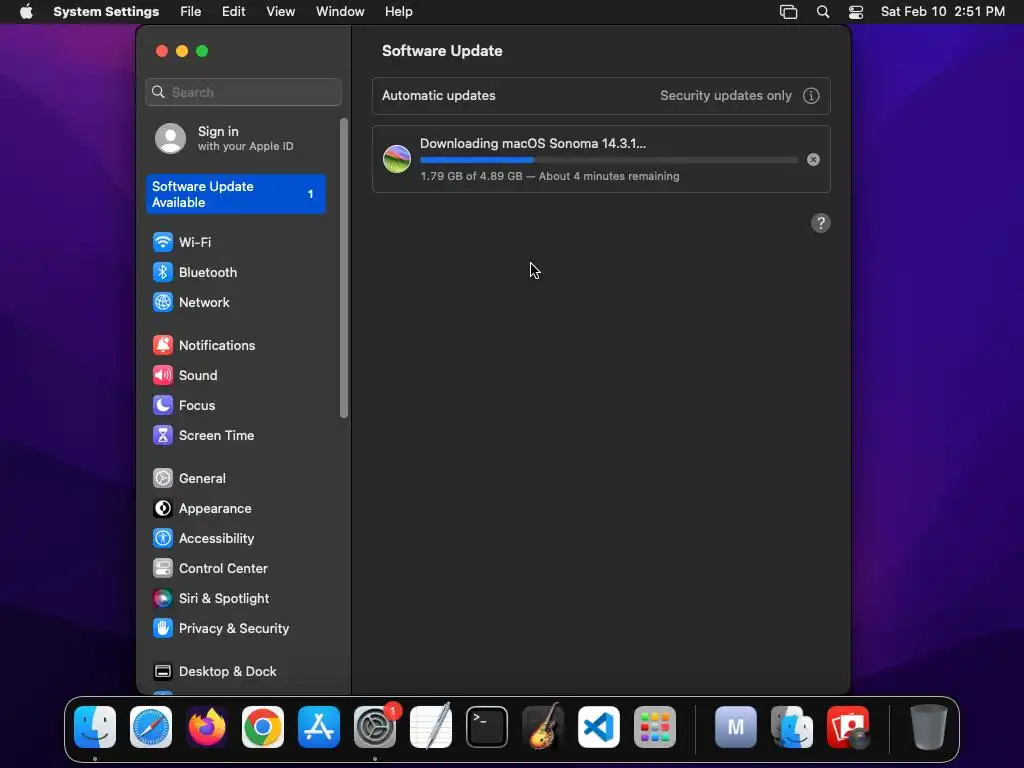This screenshot has height=768, width=1024.
Task: Select General in the sidebar
Action: click(x=235, y=479)
